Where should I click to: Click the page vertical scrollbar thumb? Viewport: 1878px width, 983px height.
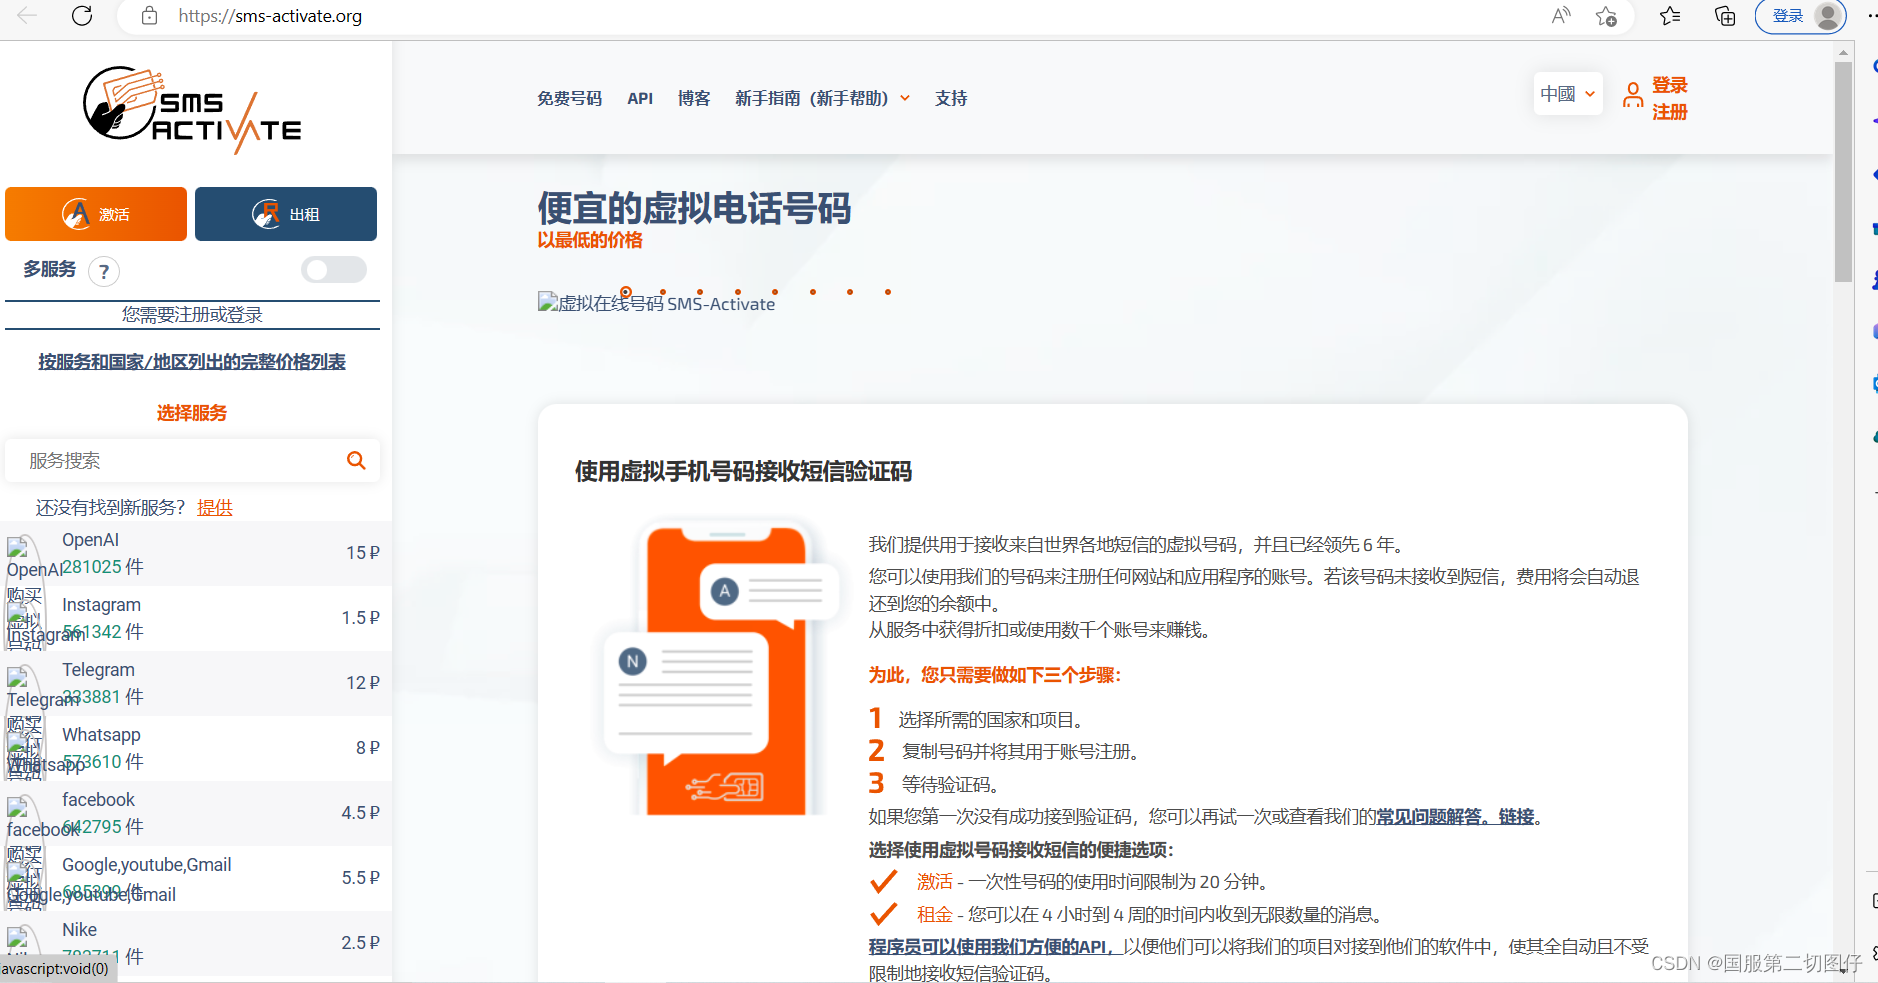[1843, 172]
